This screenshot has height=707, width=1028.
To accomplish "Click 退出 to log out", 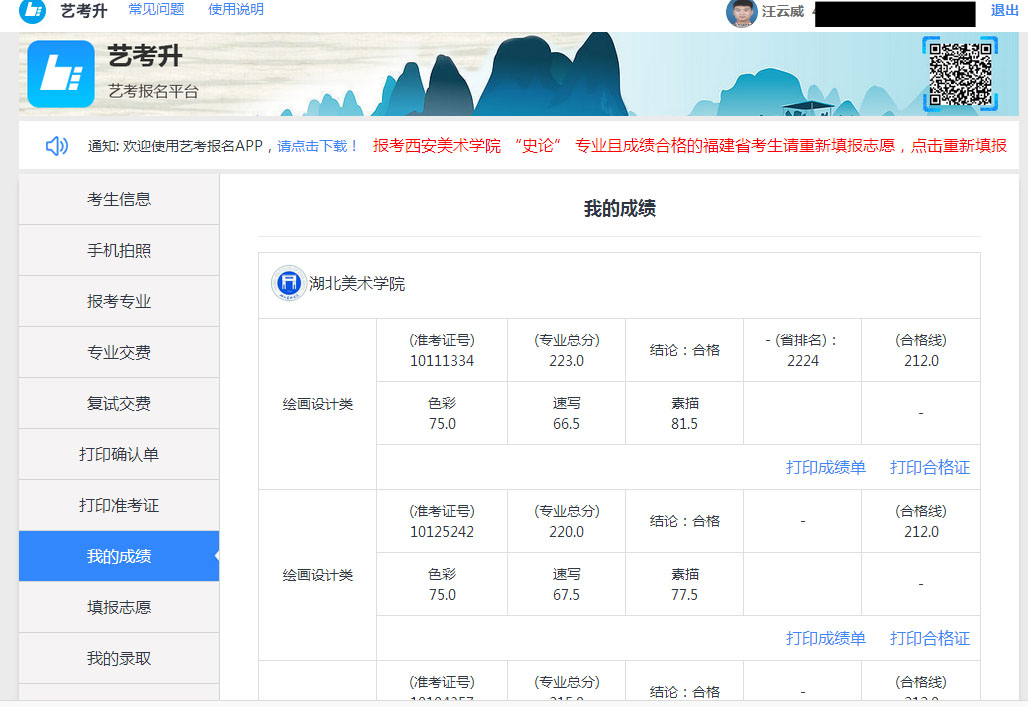I will (x=1004, y=10).
